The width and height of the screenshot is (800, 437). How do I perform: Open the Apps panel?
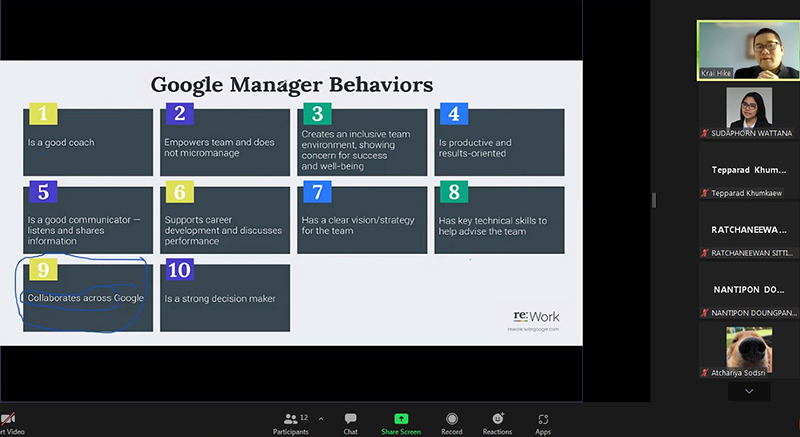click(x=543, y=424)
